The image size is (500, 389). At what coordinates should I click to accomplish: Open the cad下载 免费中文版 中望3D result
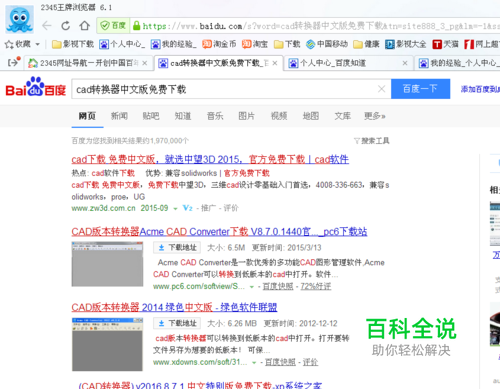click(210, 160)
